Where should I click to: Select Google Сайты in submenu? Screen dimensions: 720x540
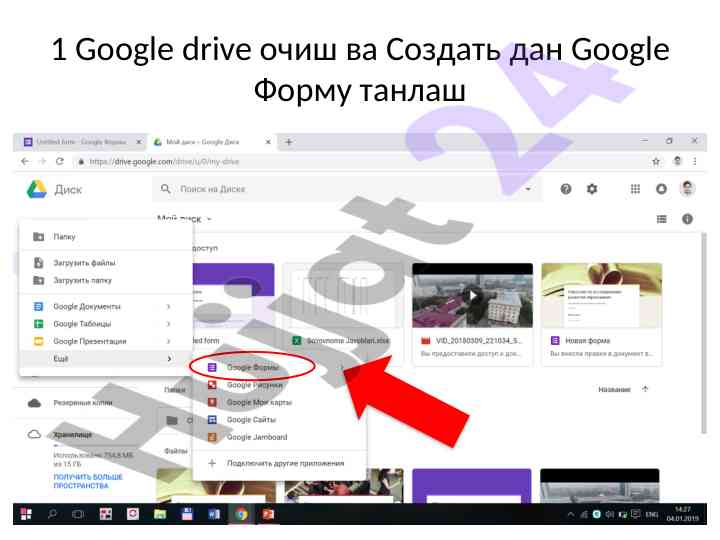point(279,420)
